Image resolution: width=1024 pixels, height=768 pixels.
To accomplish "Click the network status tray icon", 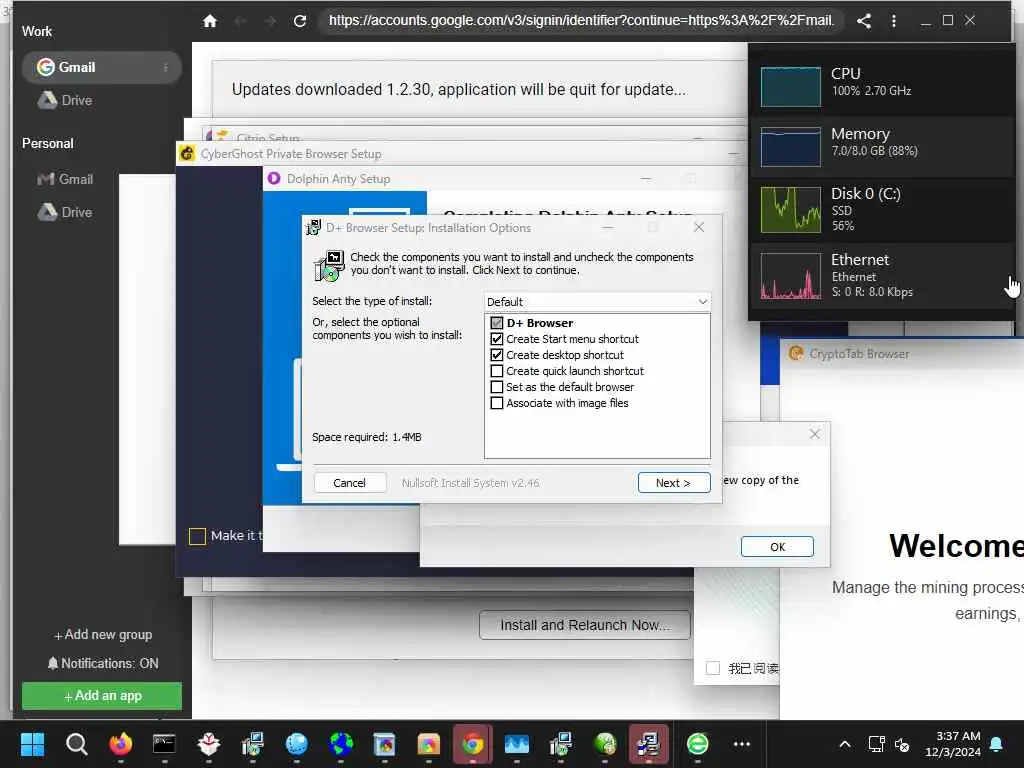I will click(876, 744).
